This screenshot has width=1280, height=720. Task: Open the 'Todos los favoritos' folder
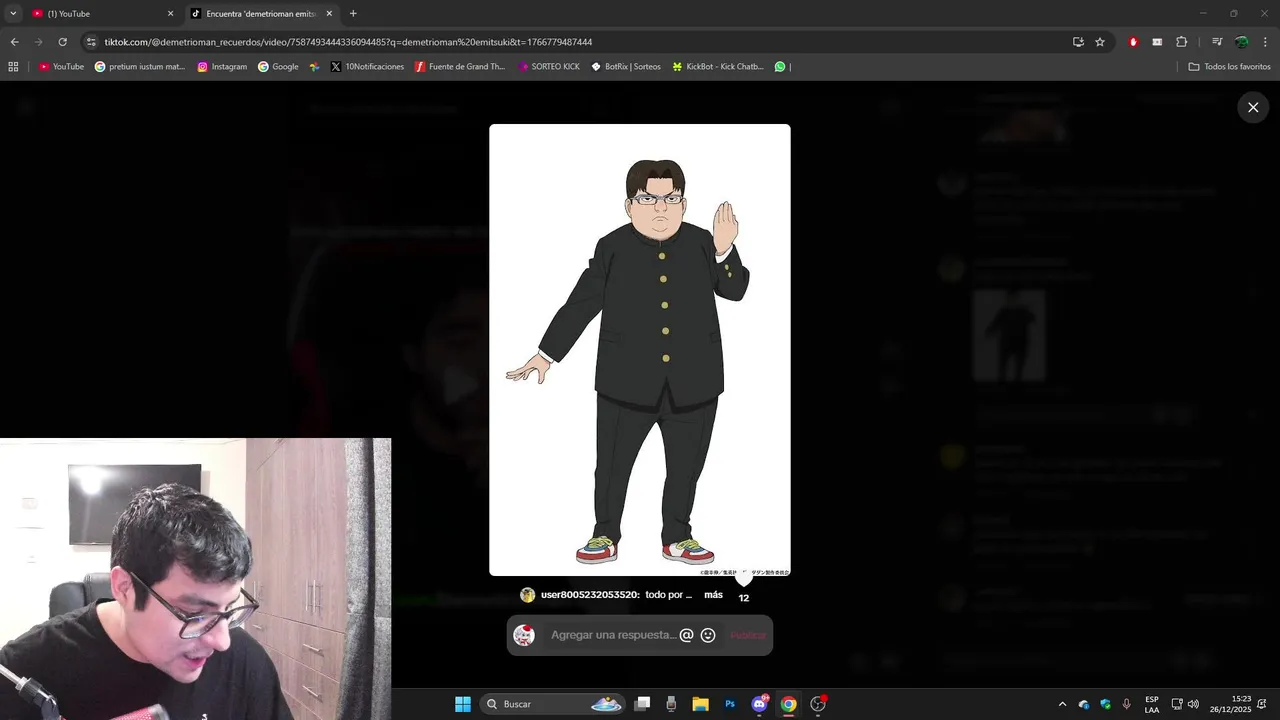[1229, 67]
